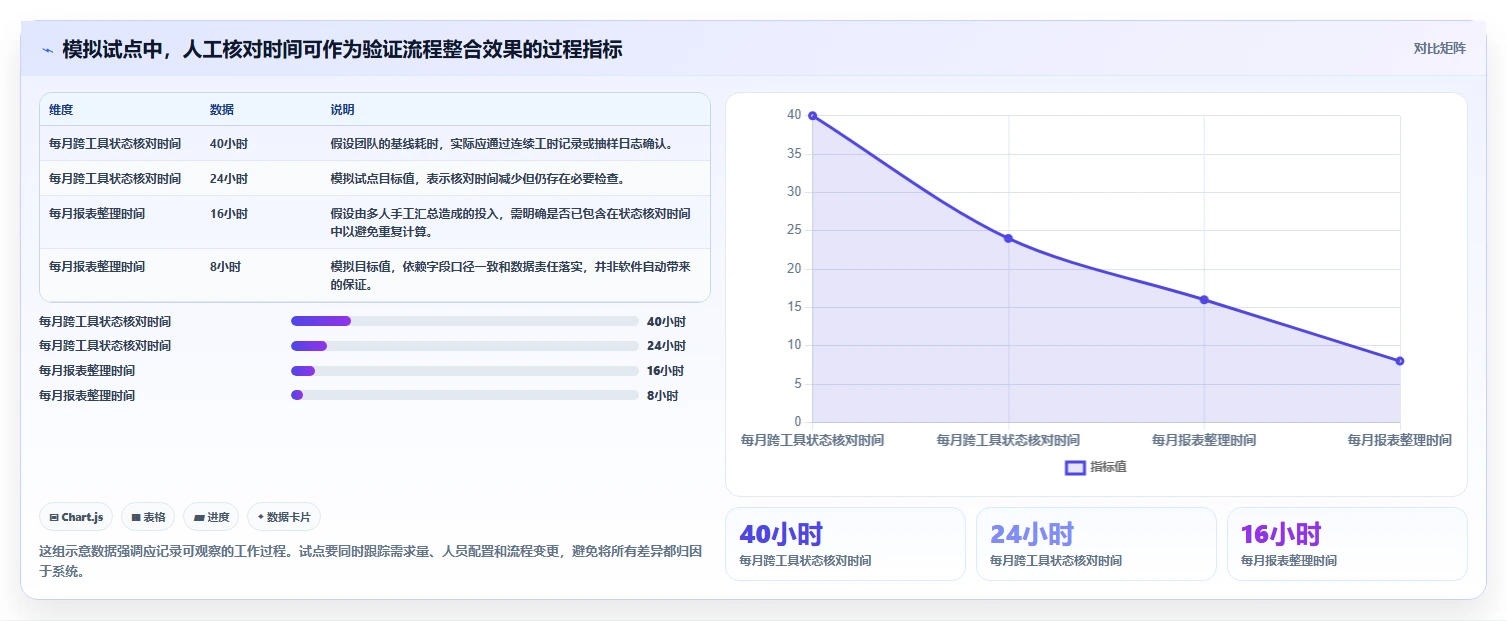
Task: Click the 16小时 cell in the table
Action: 229,214
